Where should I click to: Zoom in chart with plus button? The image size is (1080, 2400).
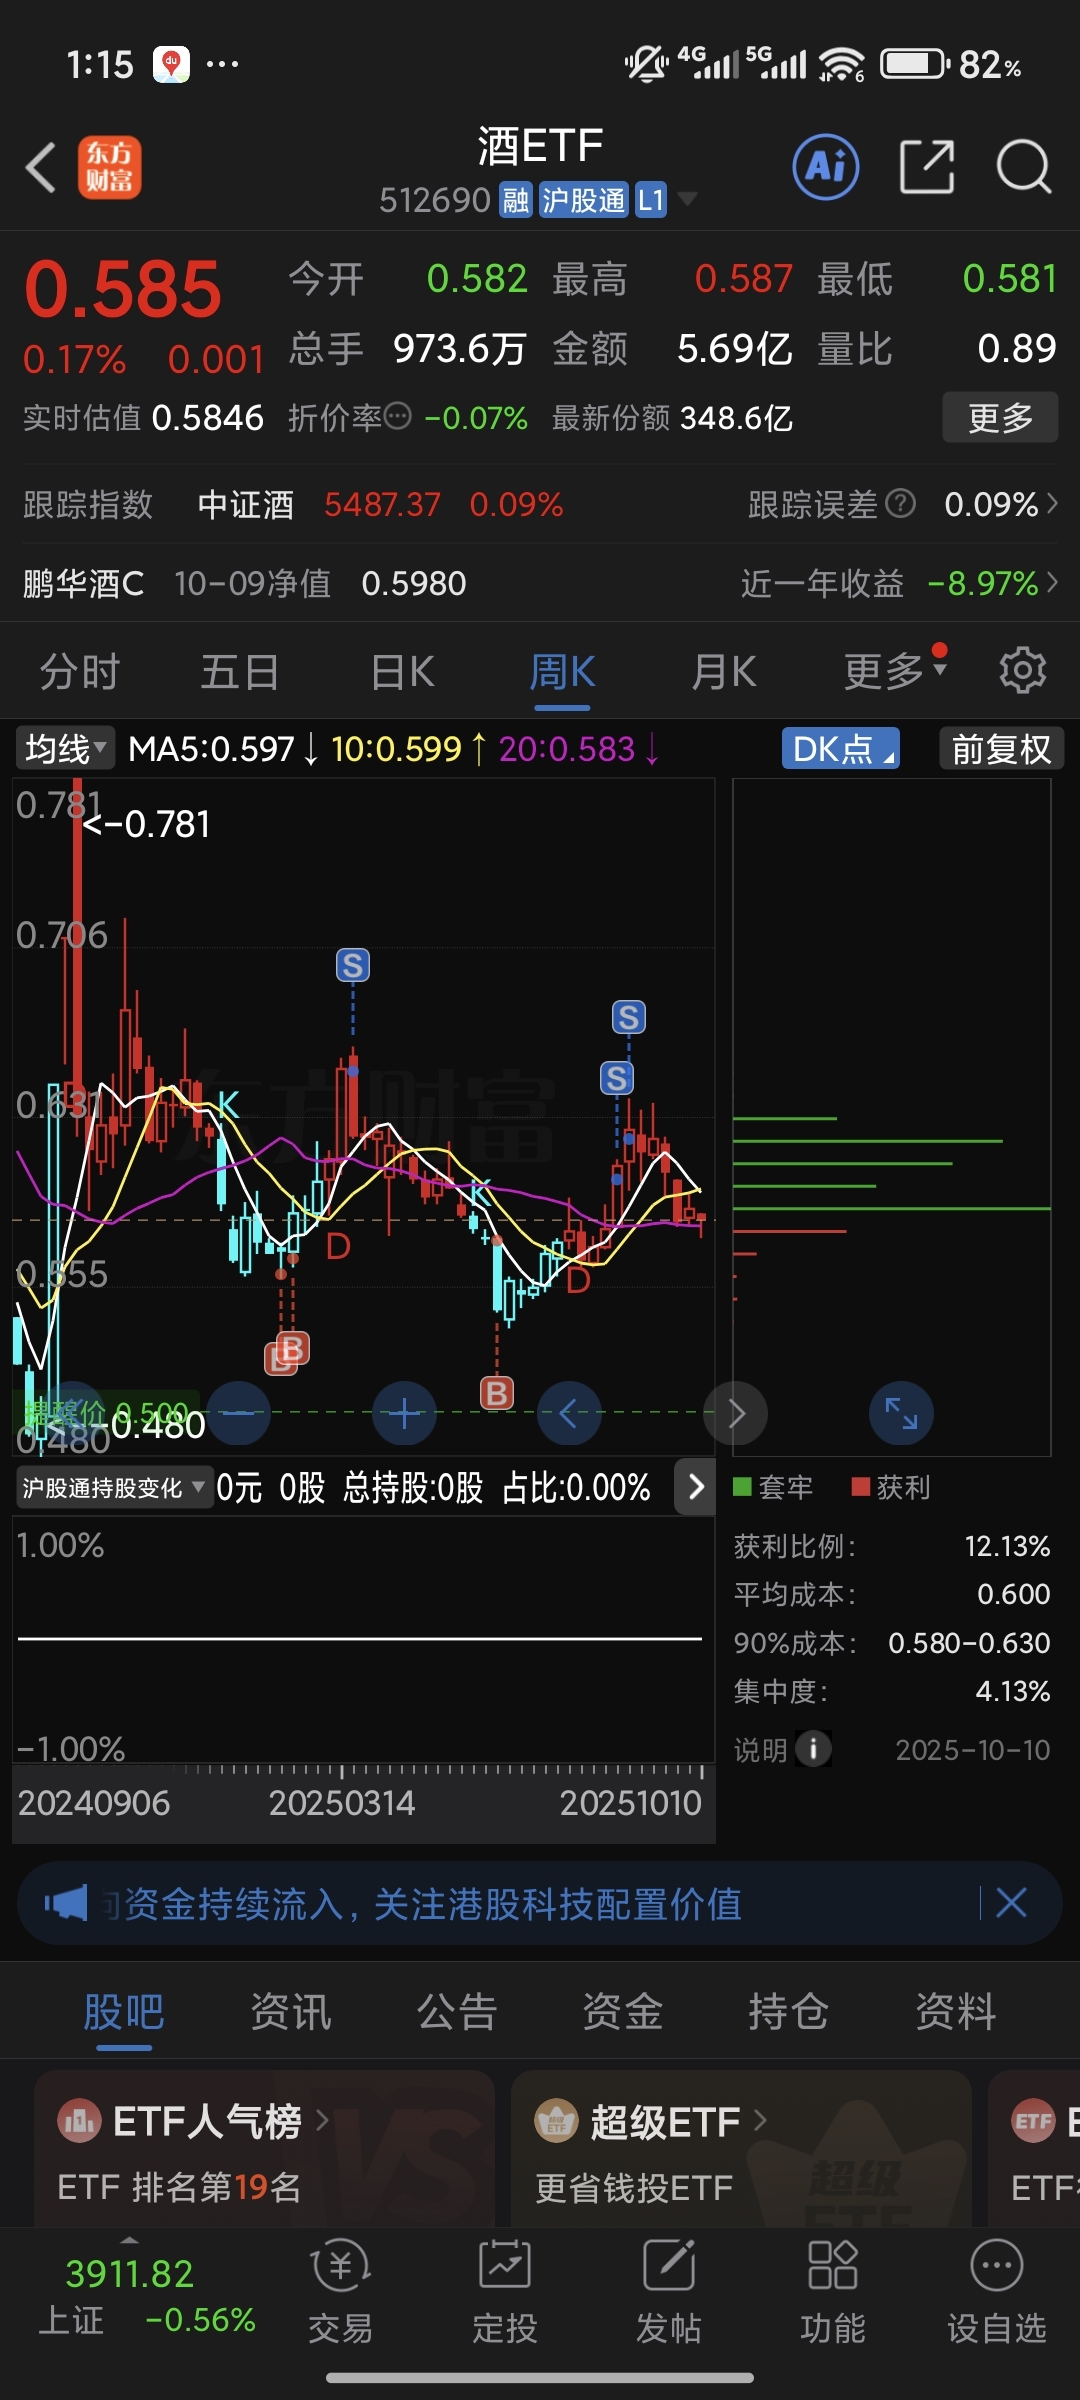click(x=404, y=1413)
